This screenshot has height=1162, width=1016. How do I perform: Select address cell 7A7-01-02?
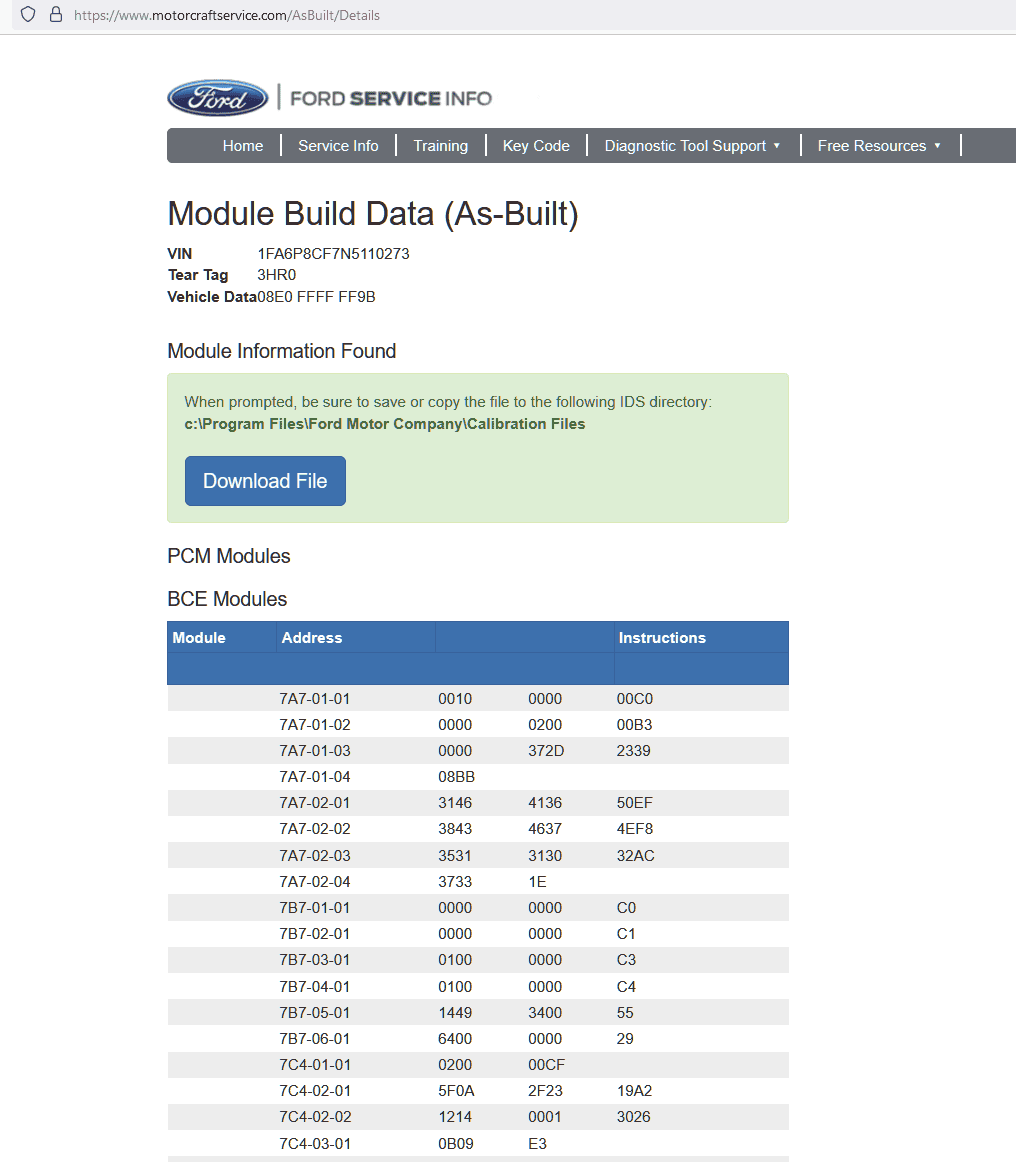(315, 725)
